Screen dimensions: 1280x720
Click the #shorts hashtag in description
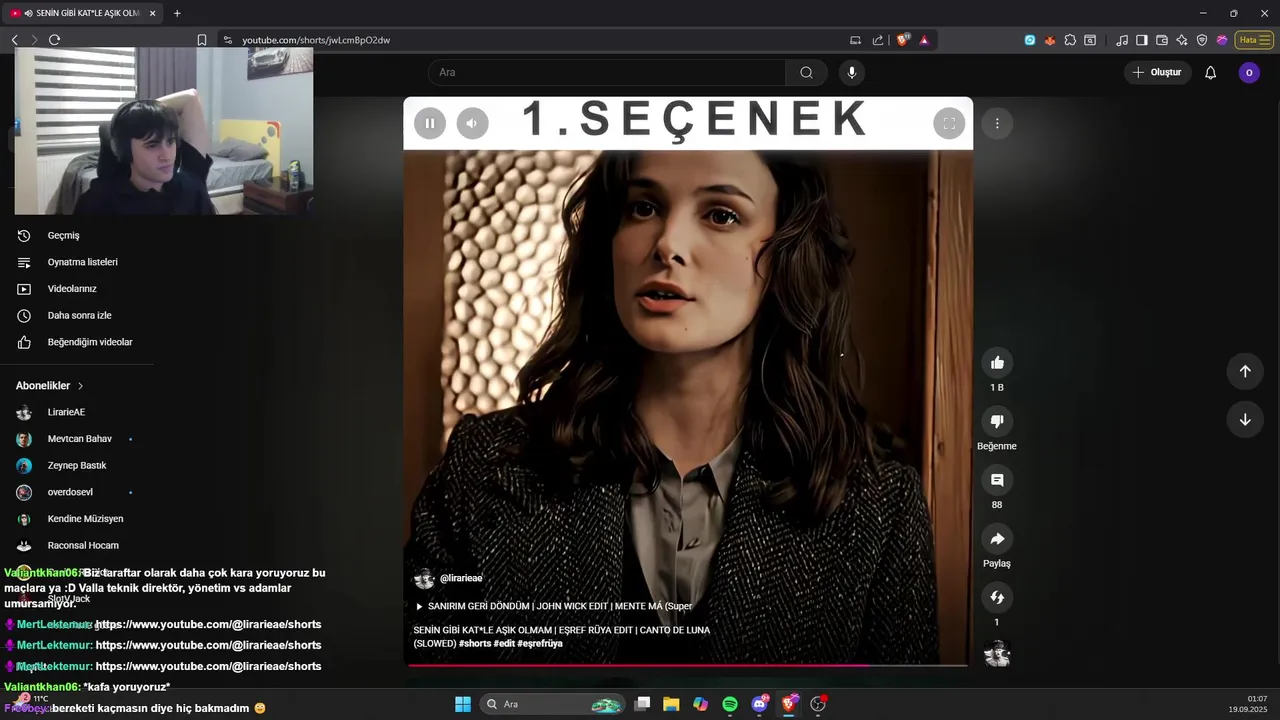click(475, 643)
